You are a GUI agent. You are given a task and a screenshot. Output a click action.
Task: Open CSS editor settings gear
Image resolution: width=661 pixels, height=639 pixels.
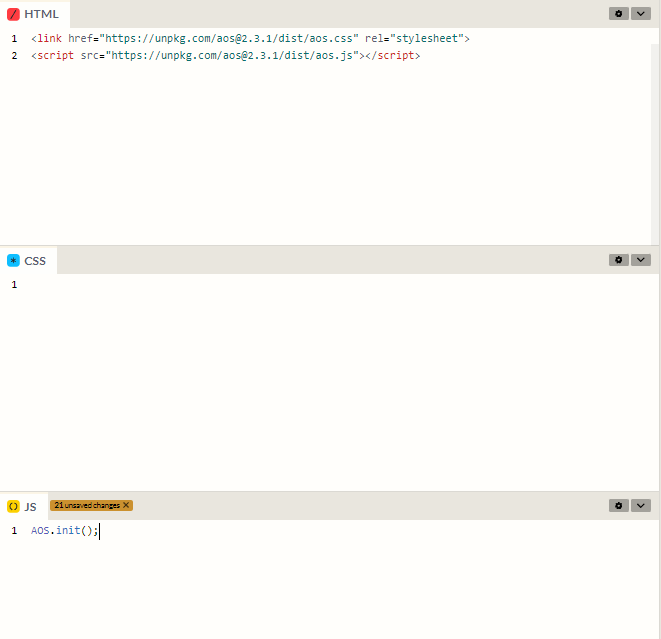[x=618, y=260]
